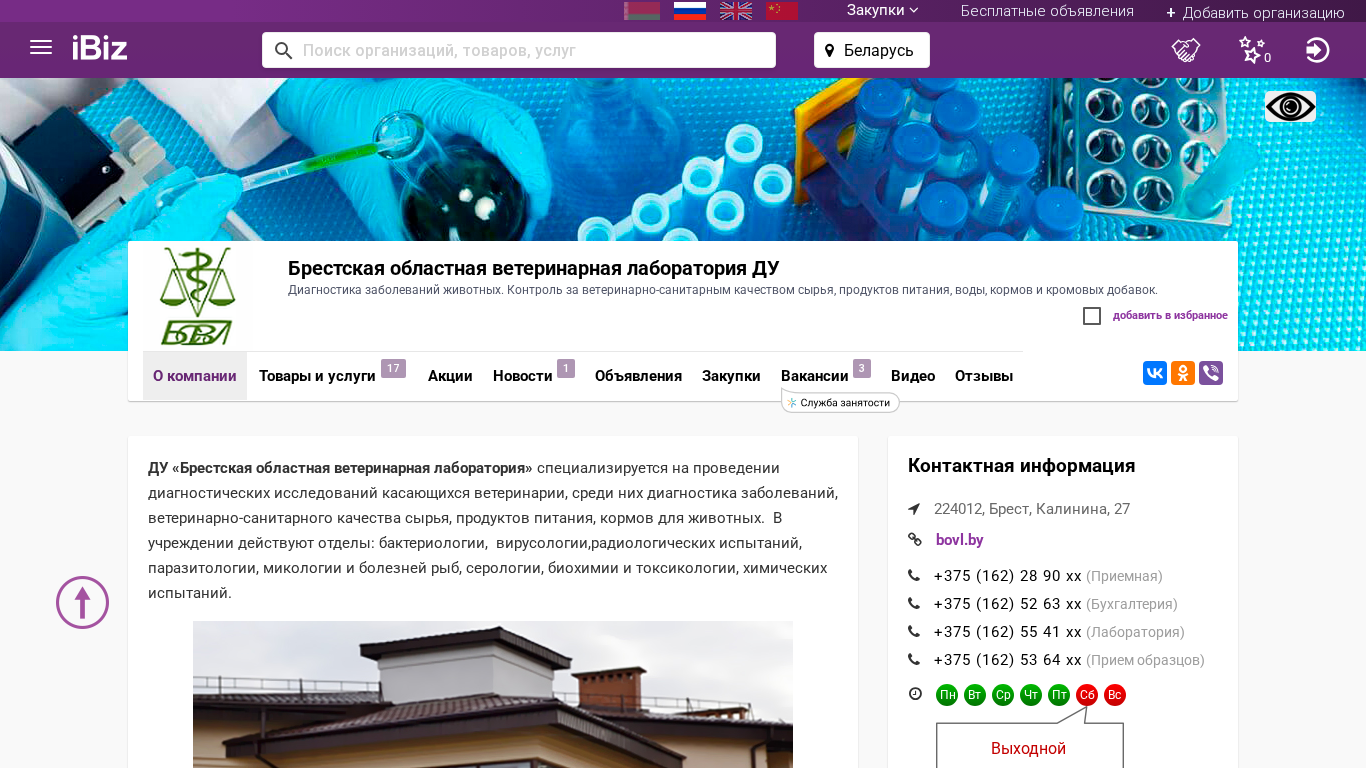Open the Отзывы tab

pyautogui.click(x=984, y=376)
